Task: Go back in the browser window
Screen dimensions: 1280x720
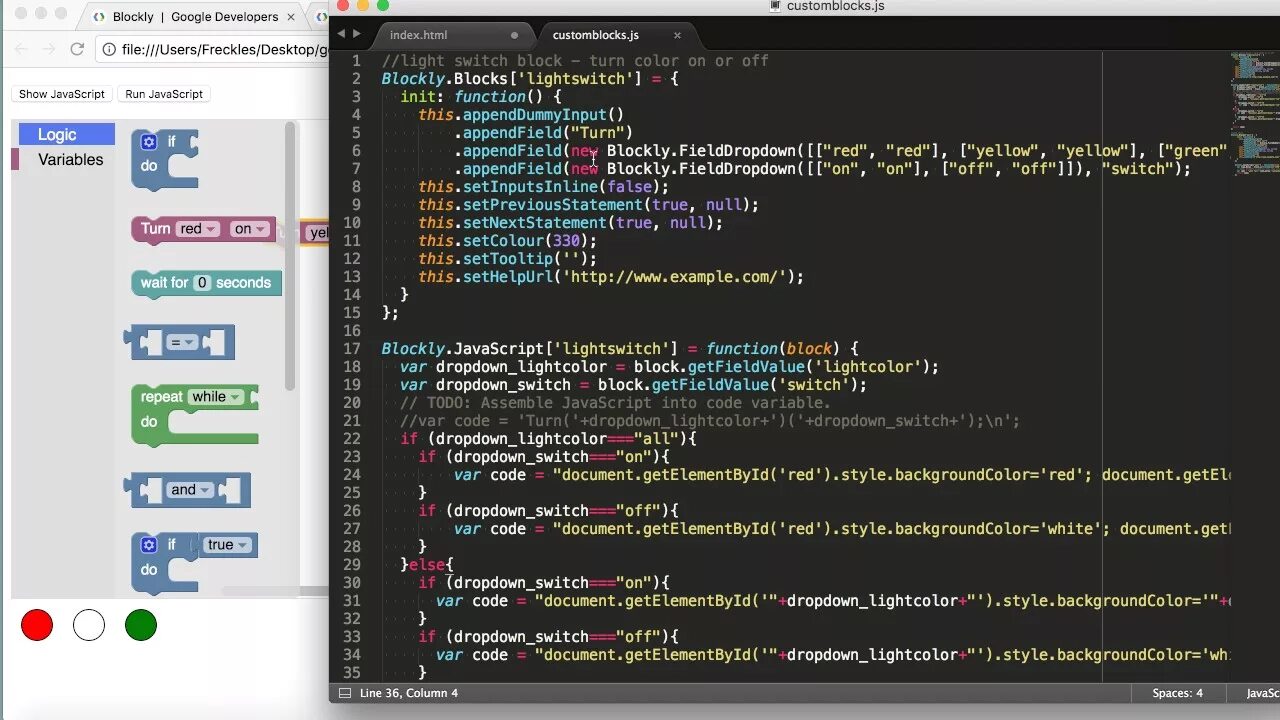Action: click(x=21, y=49)
